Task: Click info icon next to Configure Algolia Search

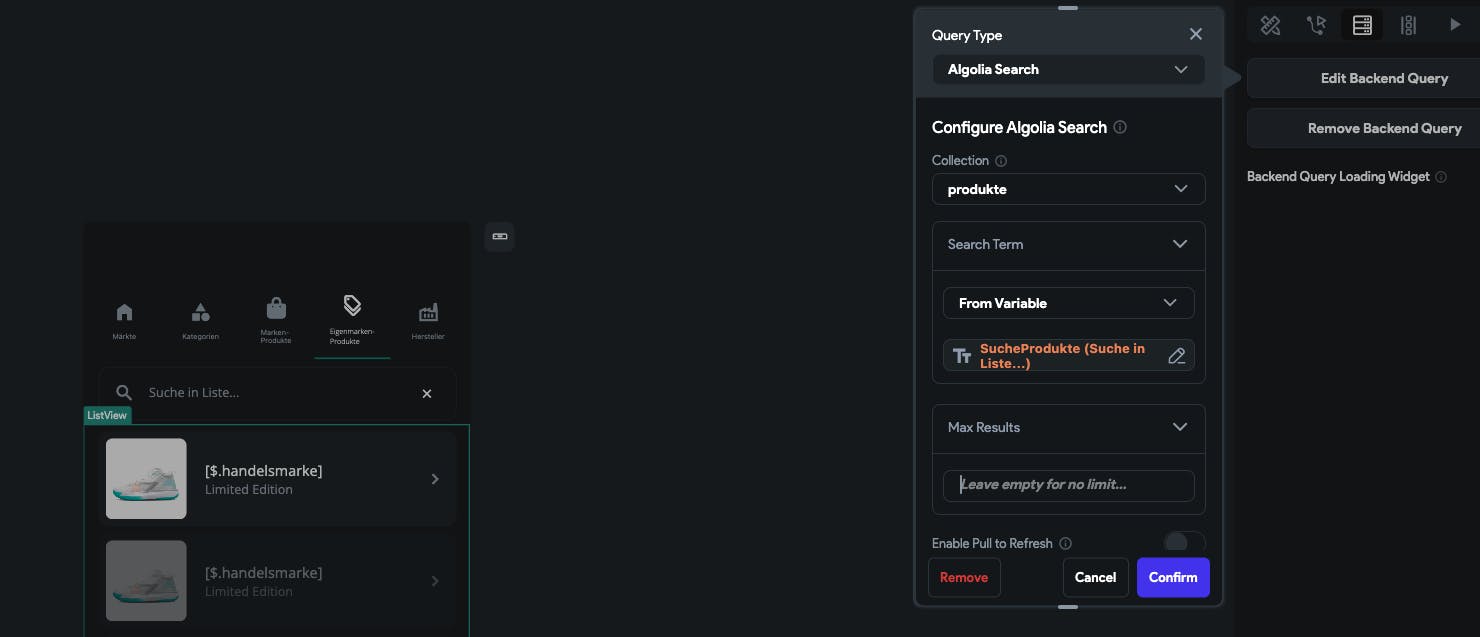Action: point(1120,128)
